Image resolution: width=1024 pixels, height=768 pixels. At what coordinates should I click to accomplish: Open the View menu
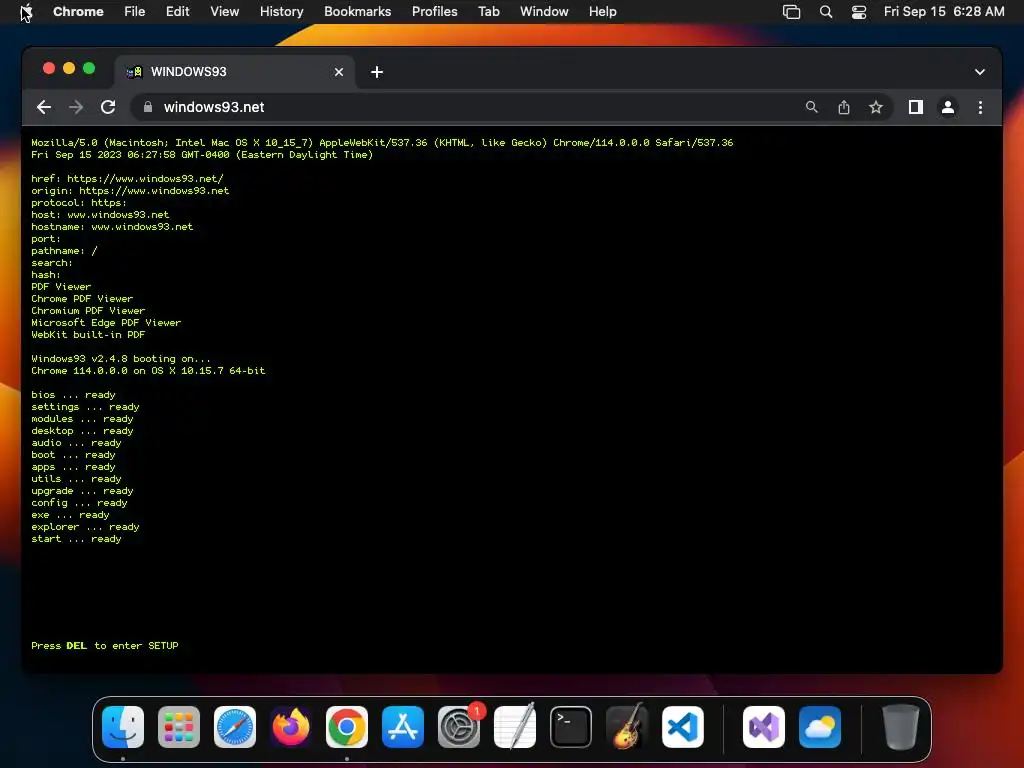point(225,12)
